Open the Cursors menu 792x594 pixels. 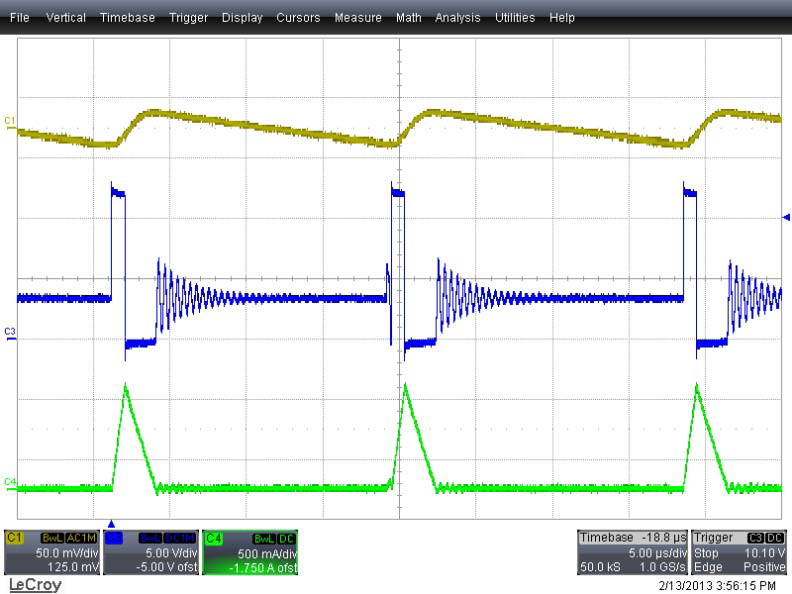point(298,18)
